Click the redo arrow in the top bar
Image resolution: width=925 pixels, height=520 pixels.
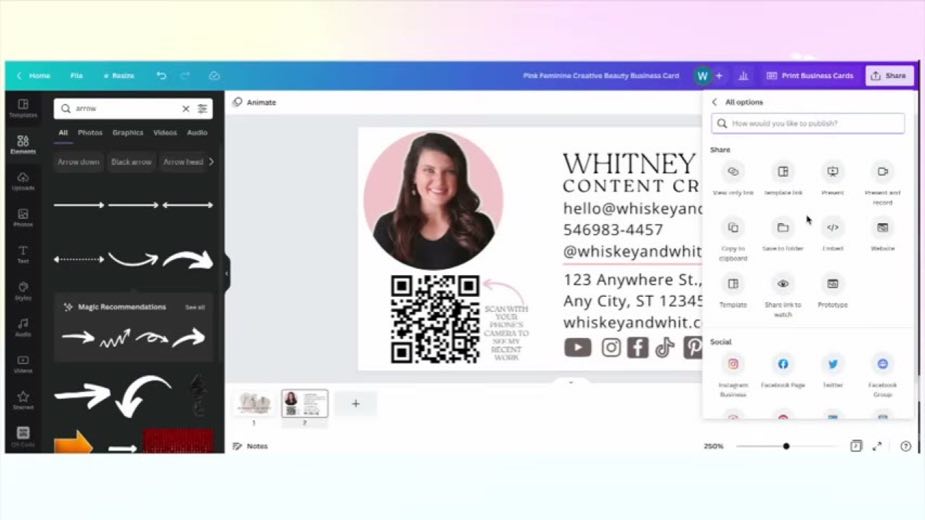pos(185,76)
